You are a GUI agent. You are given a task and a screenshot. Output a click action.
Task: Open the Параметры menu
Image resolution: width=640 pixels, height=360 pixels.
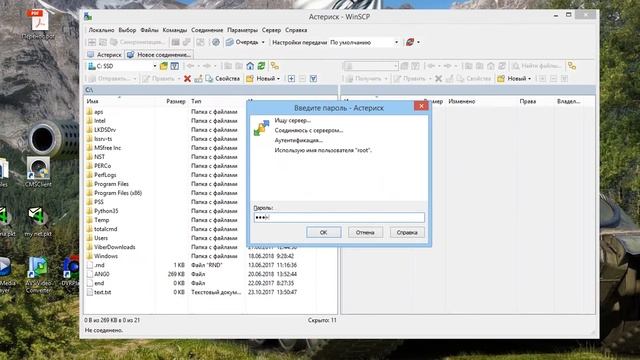coord(242,30)
